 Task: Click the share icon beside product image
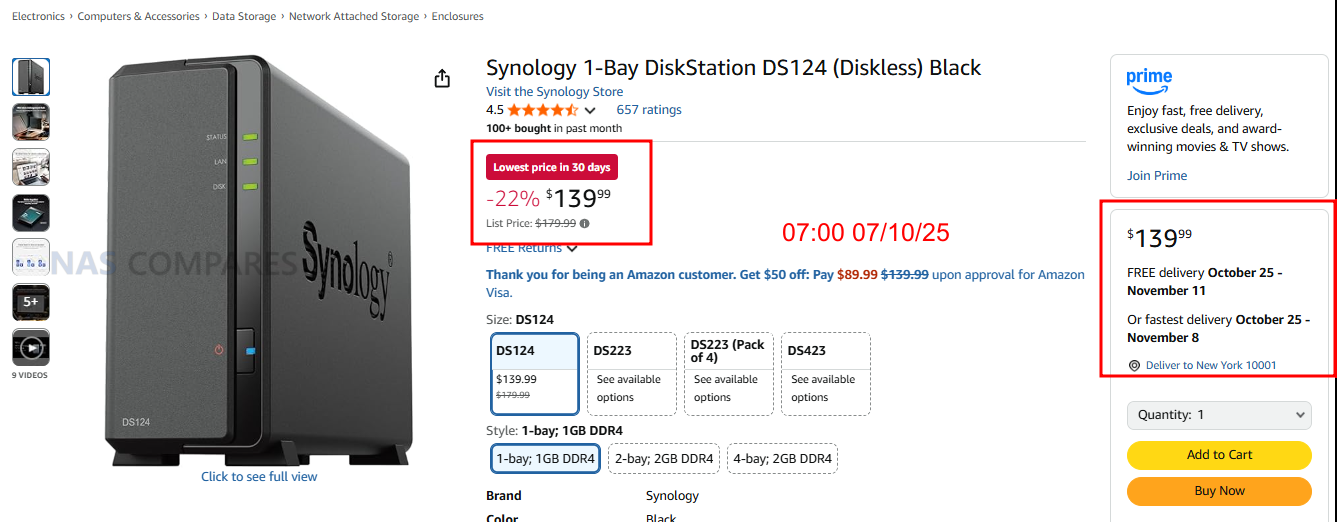coord(442,78)
